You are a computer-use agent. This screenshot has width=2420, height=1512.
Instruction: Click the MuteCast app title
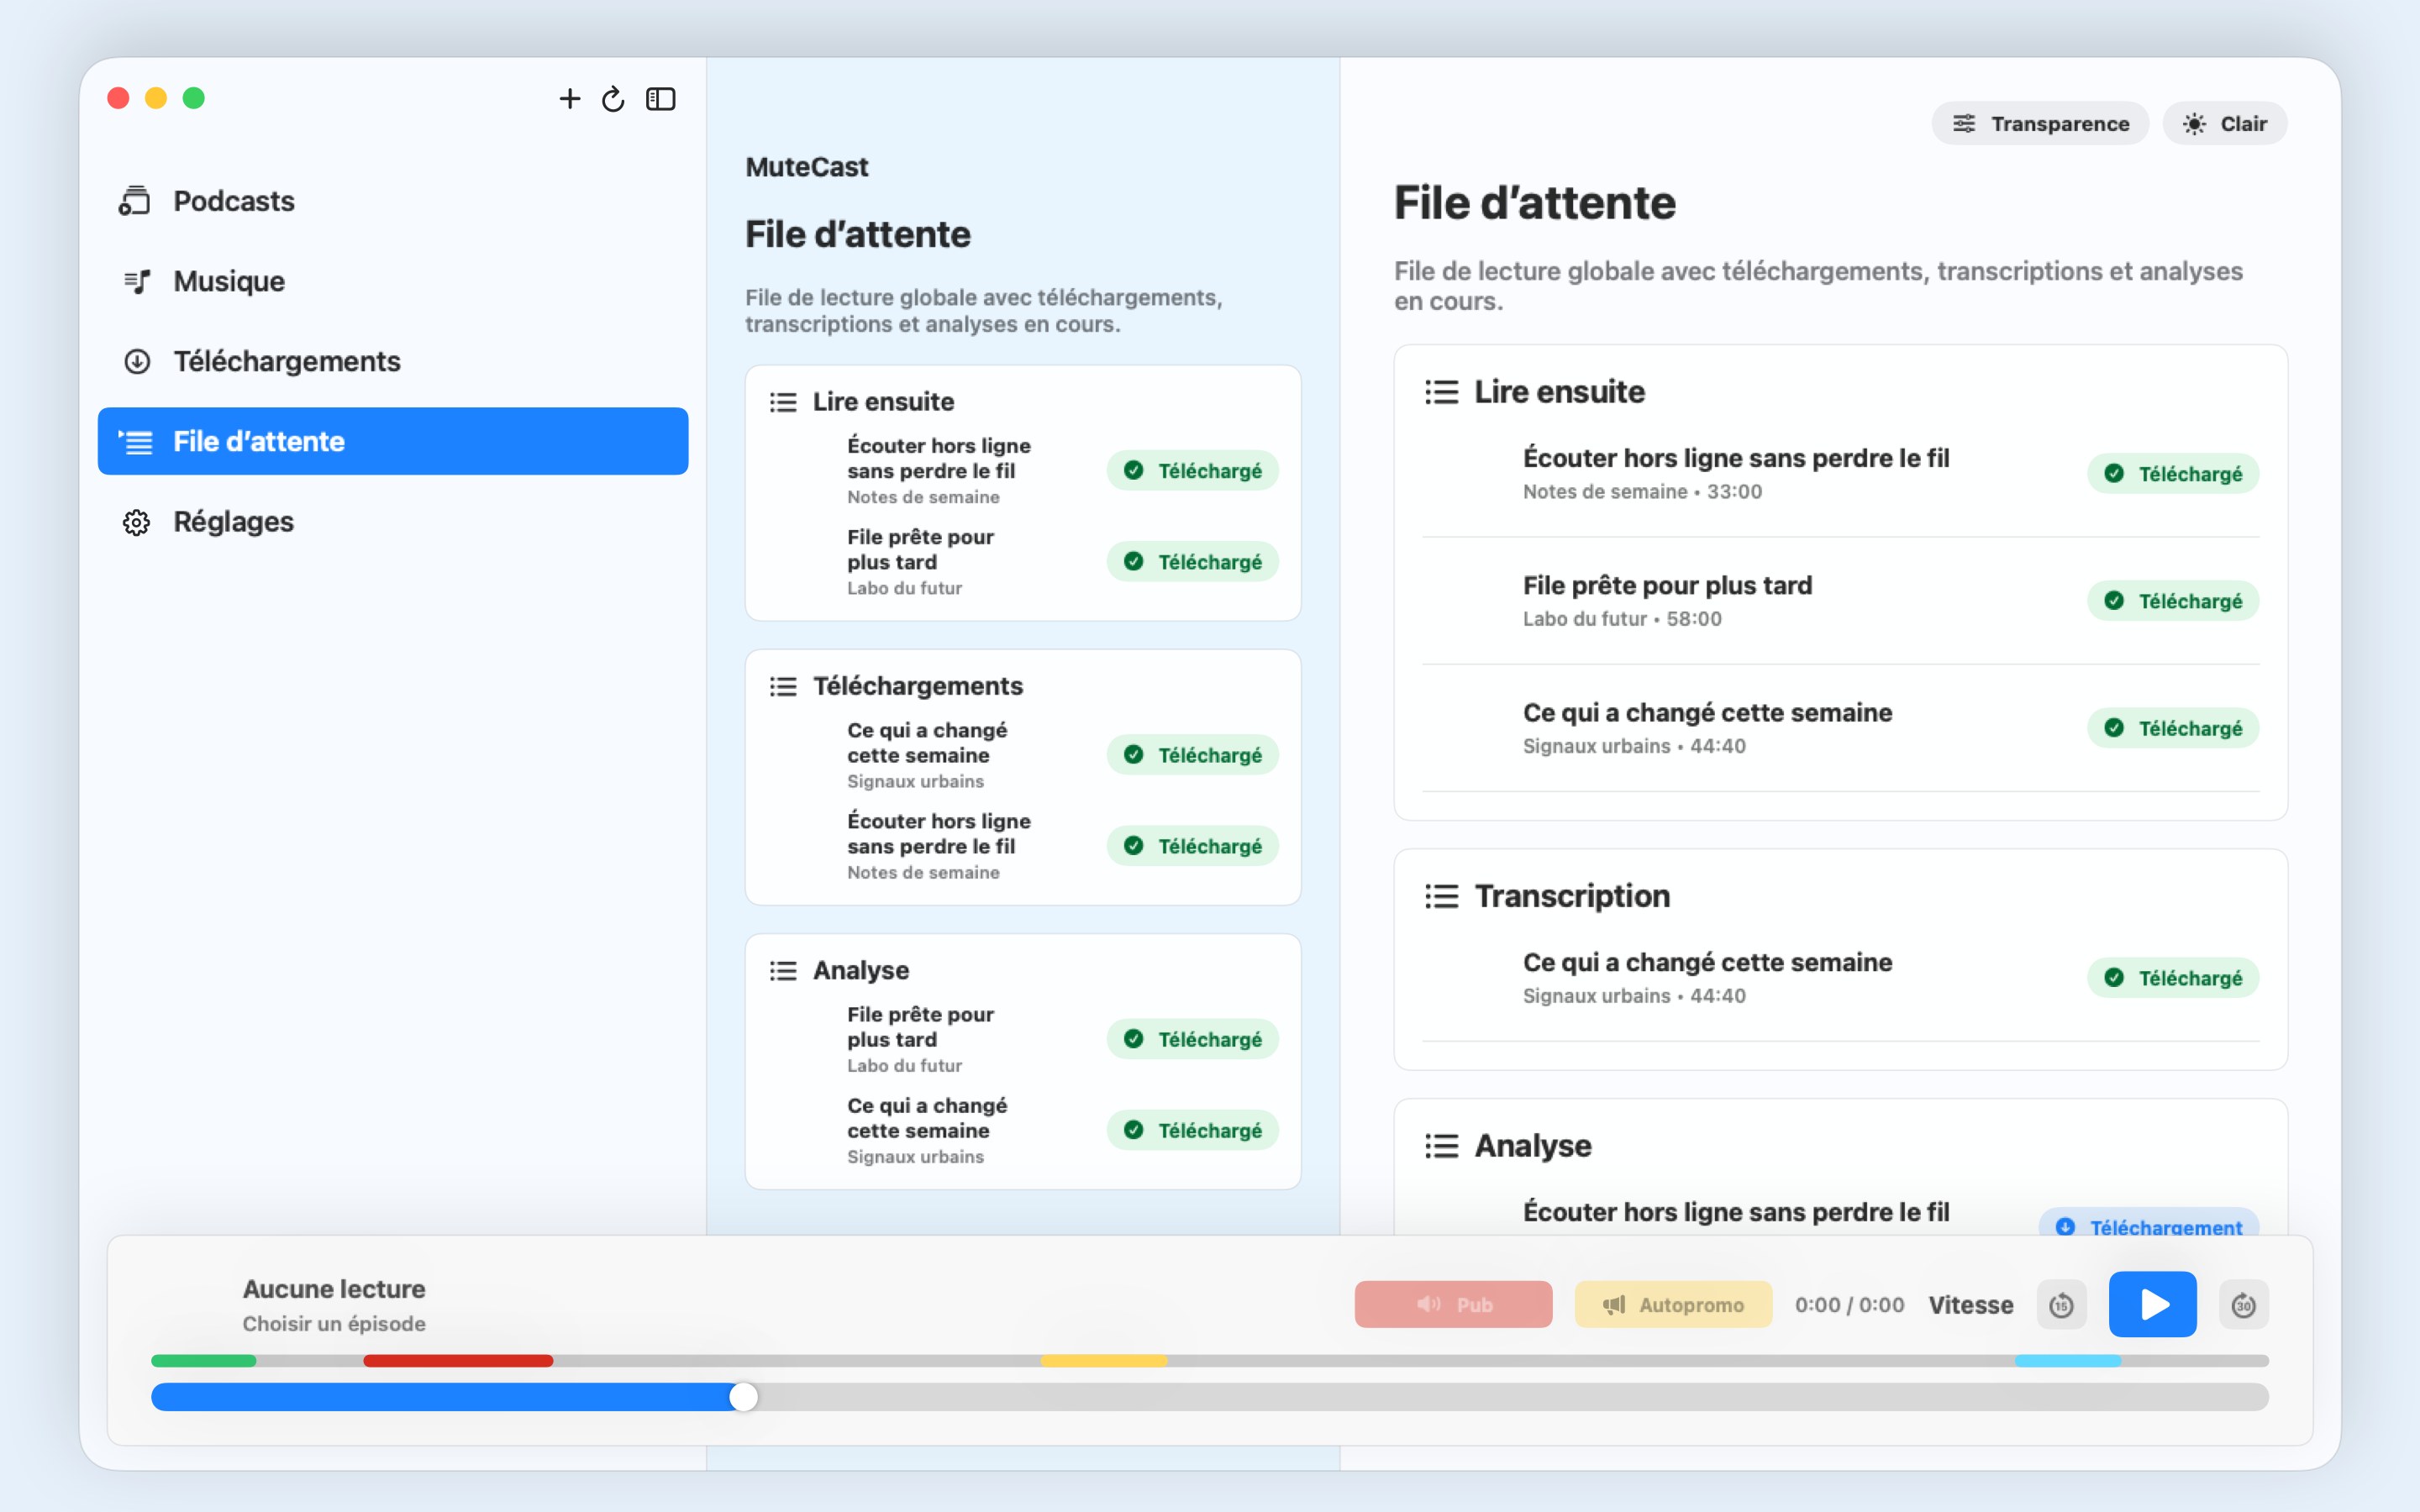pos(806,167)
